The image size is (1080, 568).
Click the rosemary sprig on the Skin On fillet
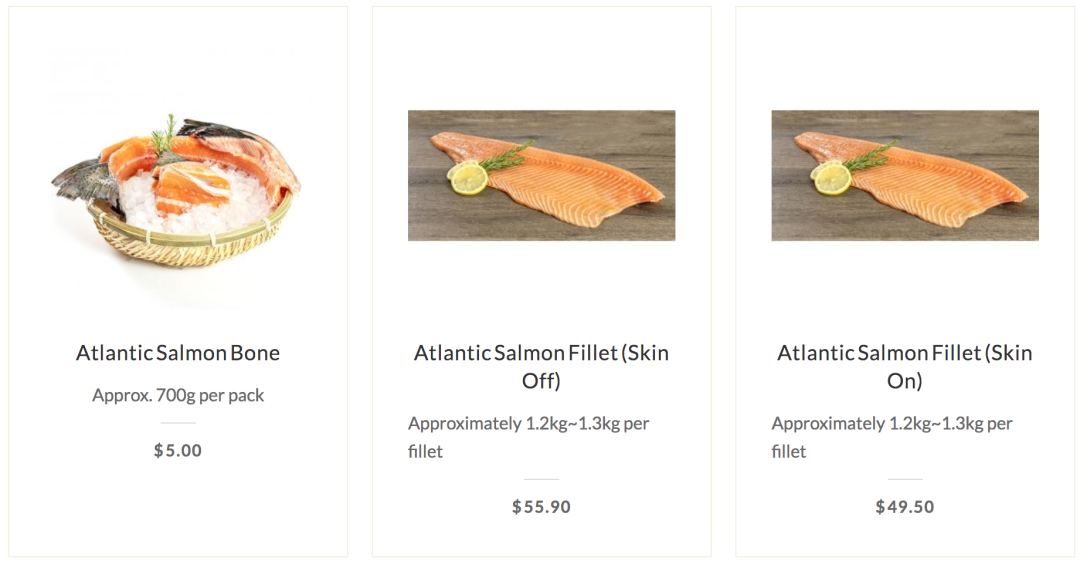(870, 157)
